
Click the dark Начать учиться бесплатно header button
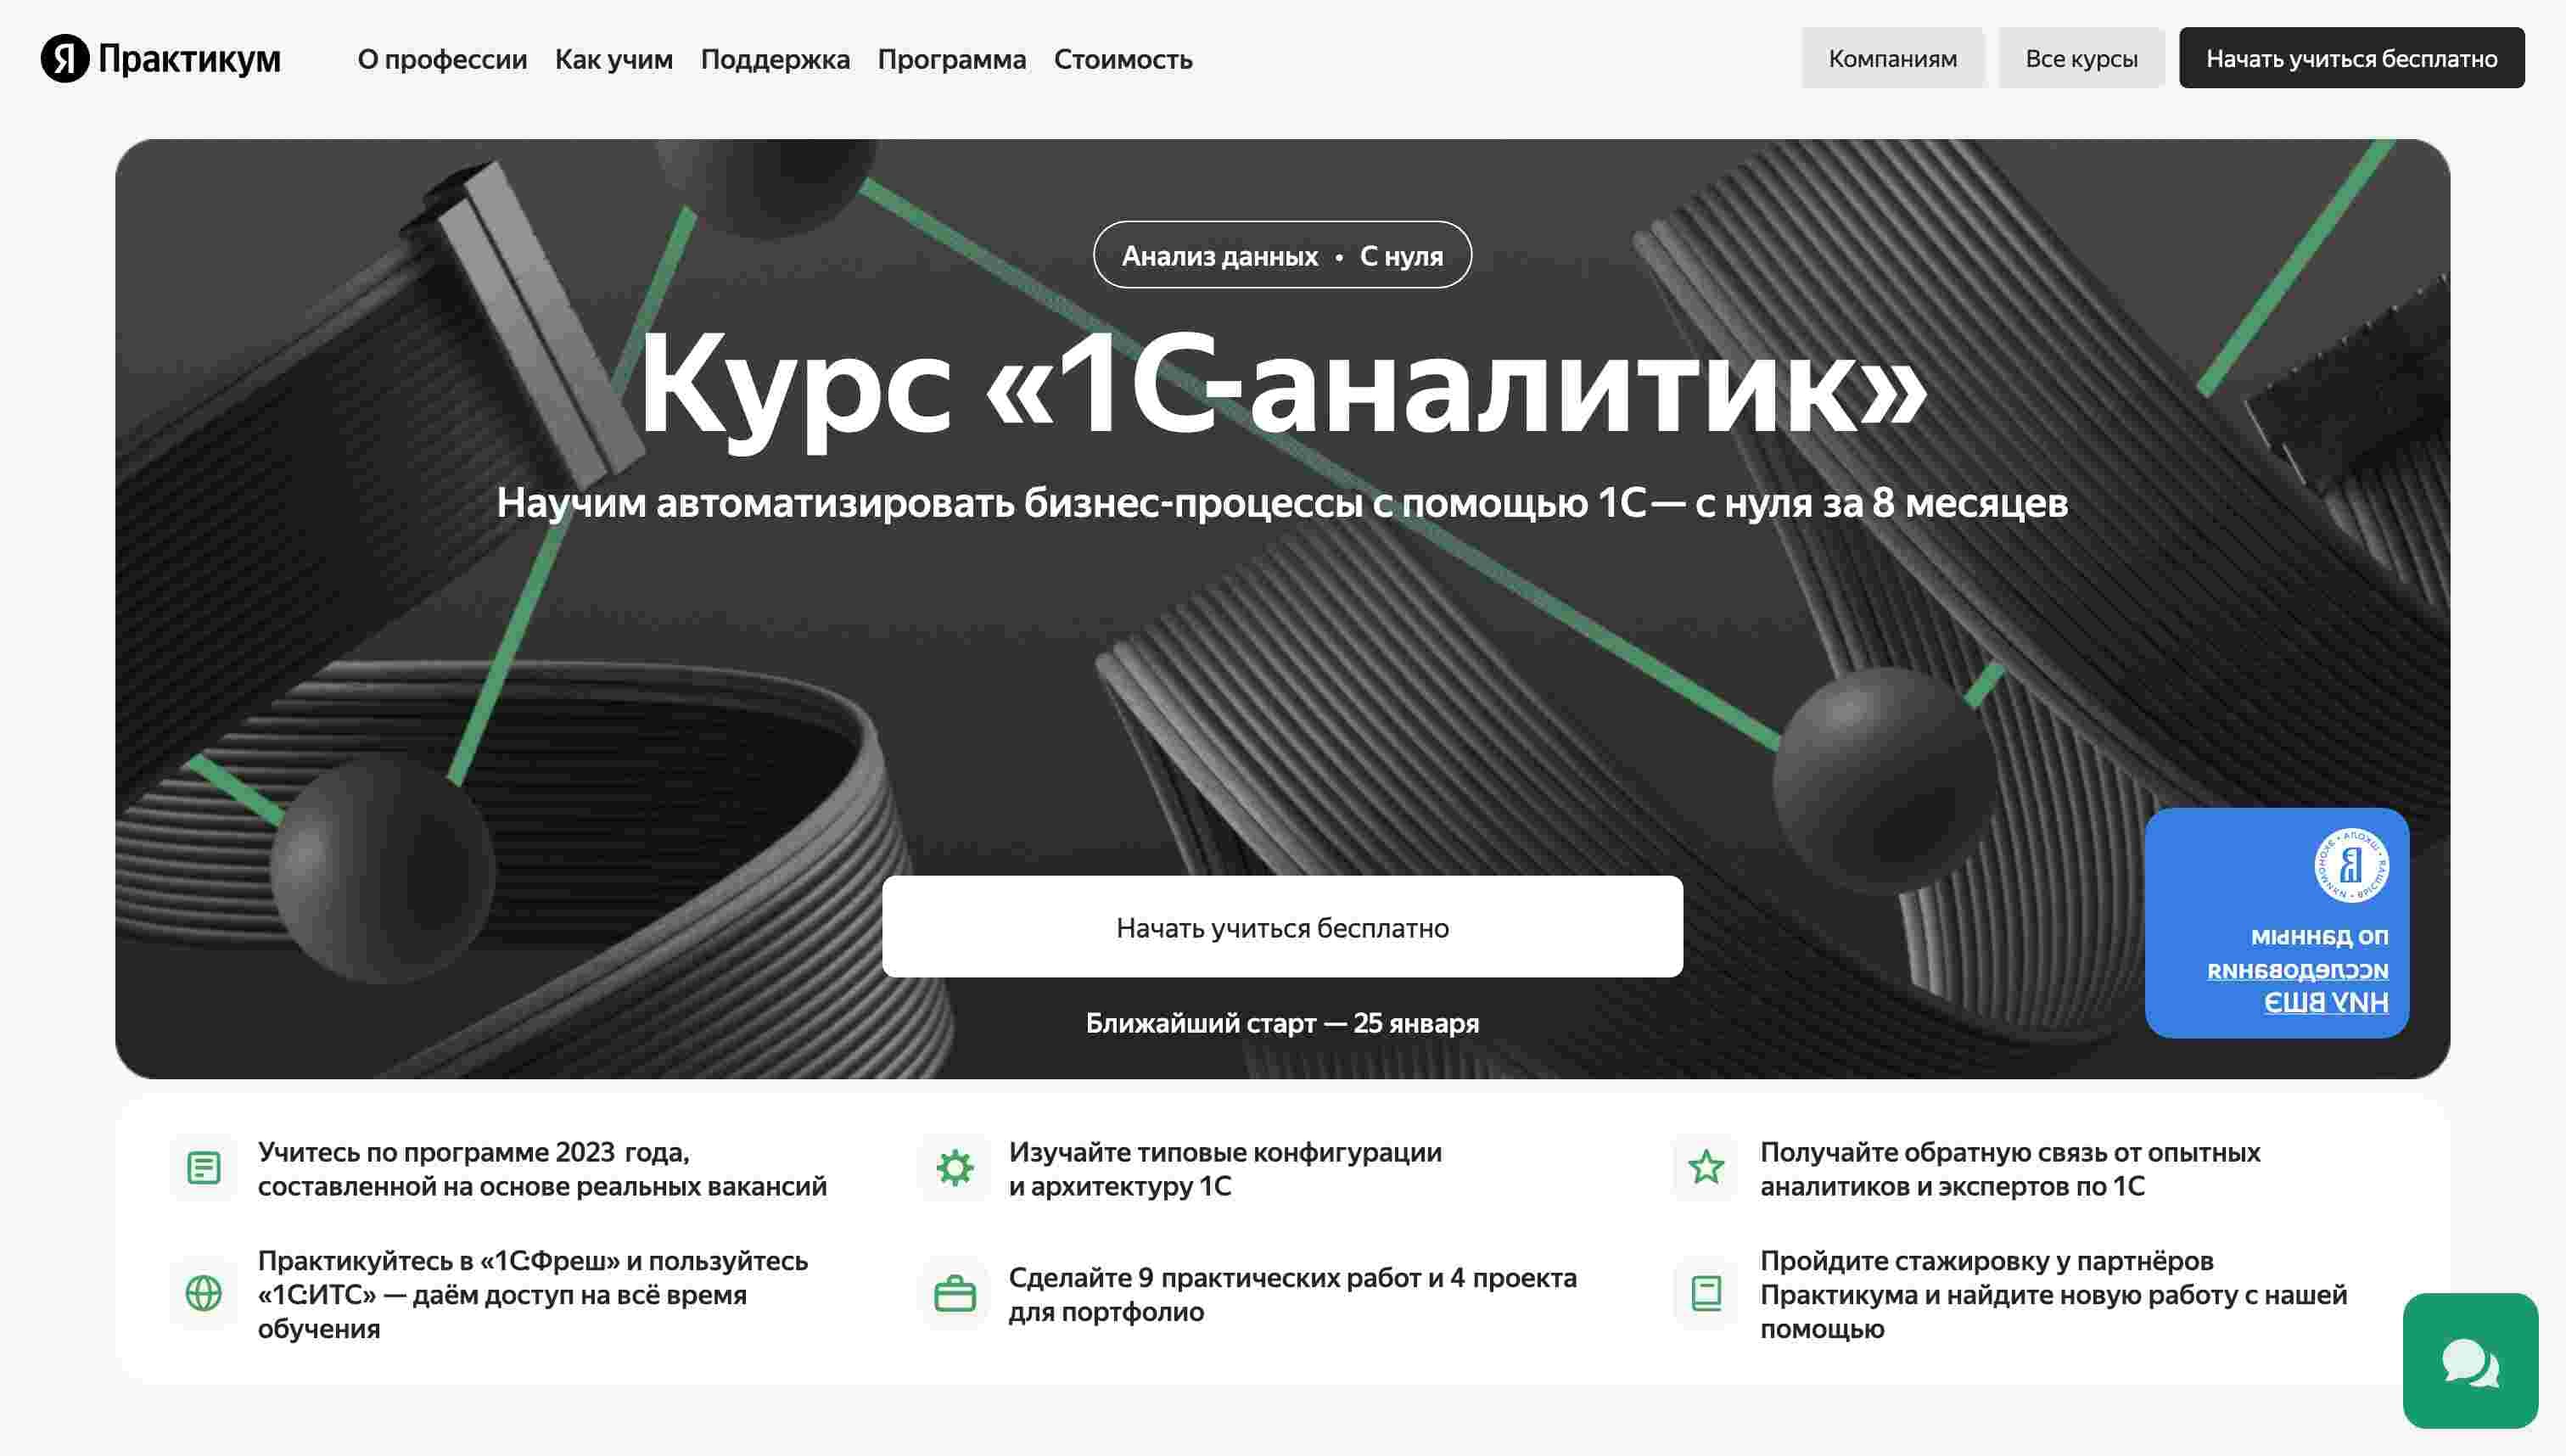tap(2351, 58)
